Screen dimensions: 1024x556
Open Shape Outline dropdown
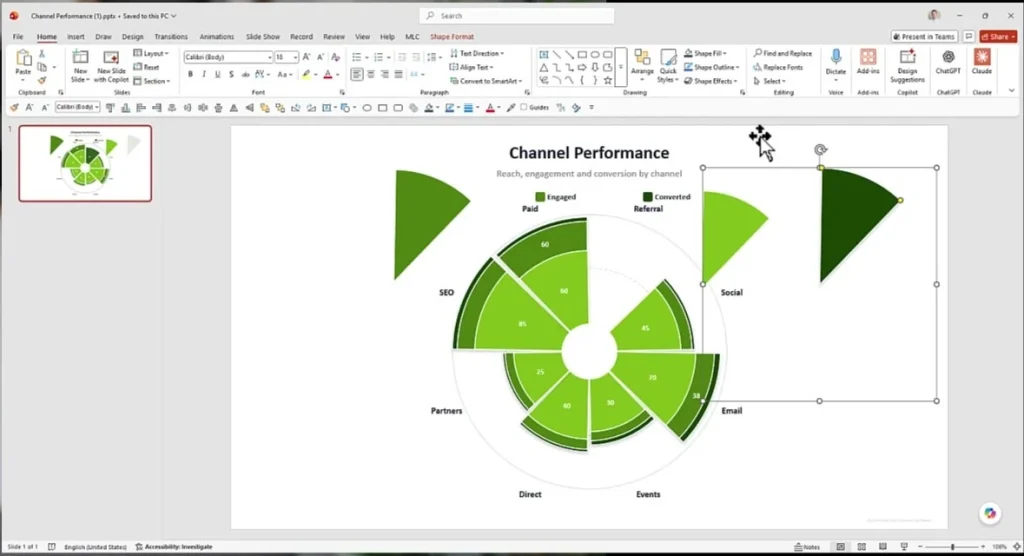[712, 67]
